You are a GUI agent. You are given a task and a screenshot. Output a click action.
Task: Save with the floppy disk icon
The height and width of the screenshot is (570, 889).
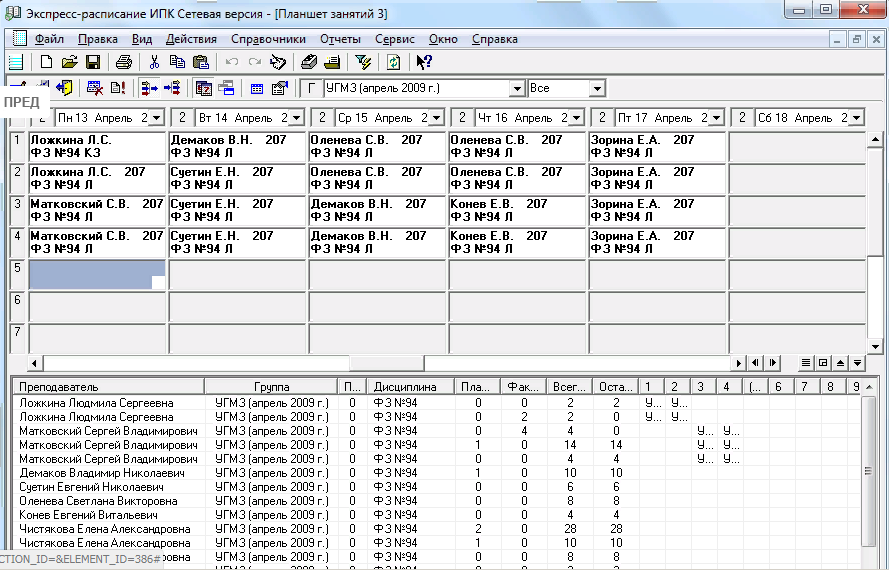[x=92, y=63]
